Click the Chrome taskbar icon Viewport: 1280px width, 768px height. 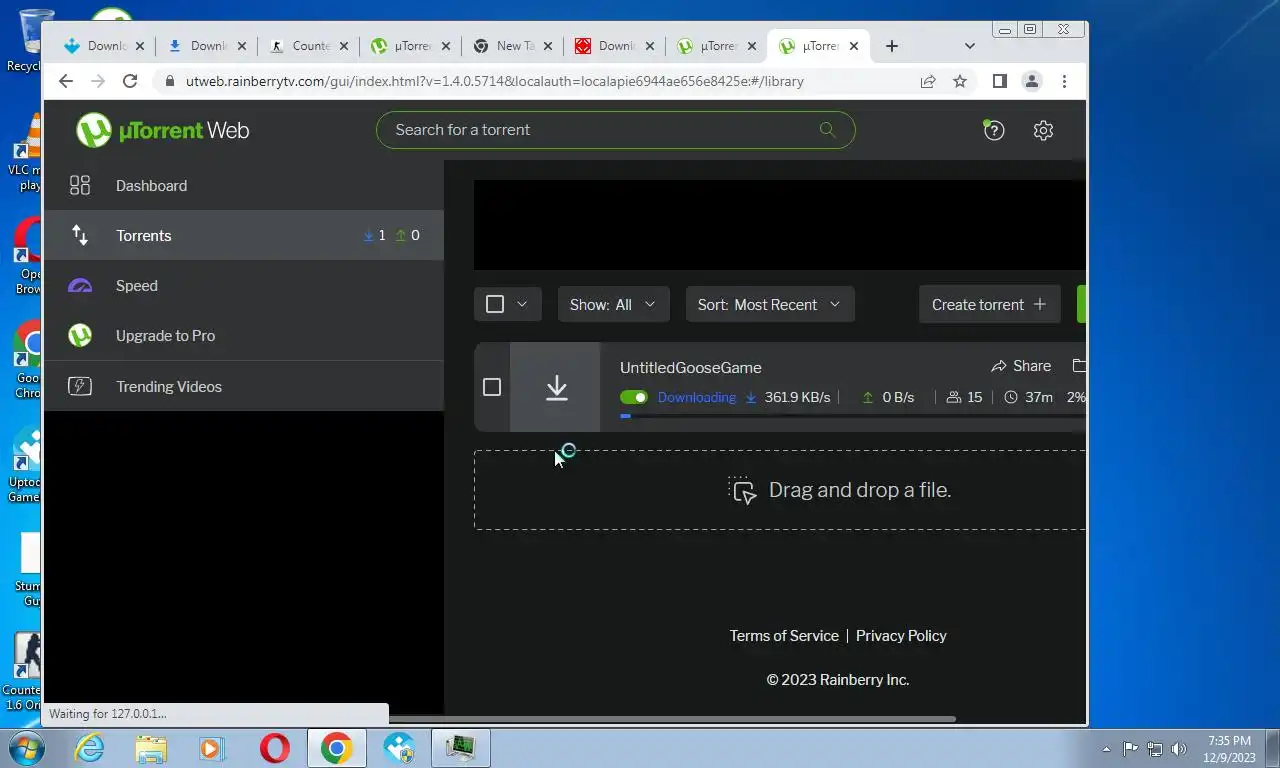click(336, 748)
